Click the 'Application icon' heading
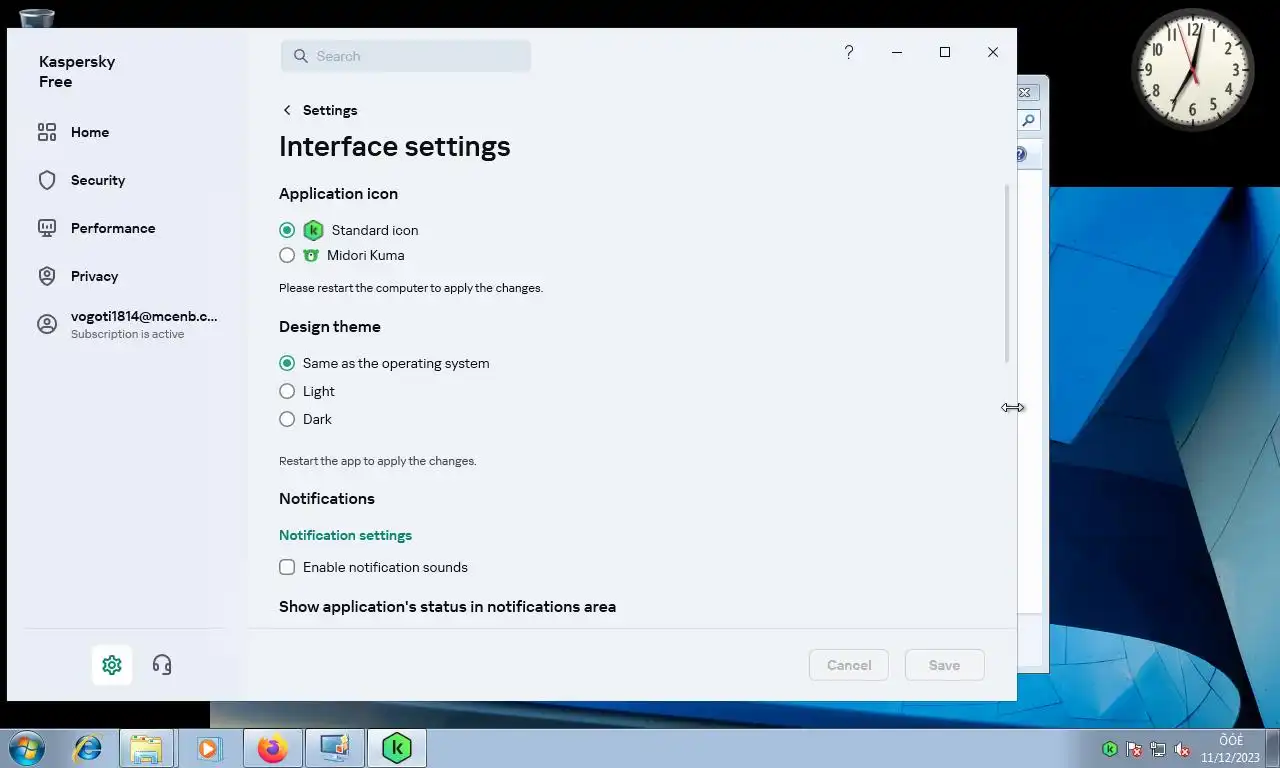 pos(338,194)
